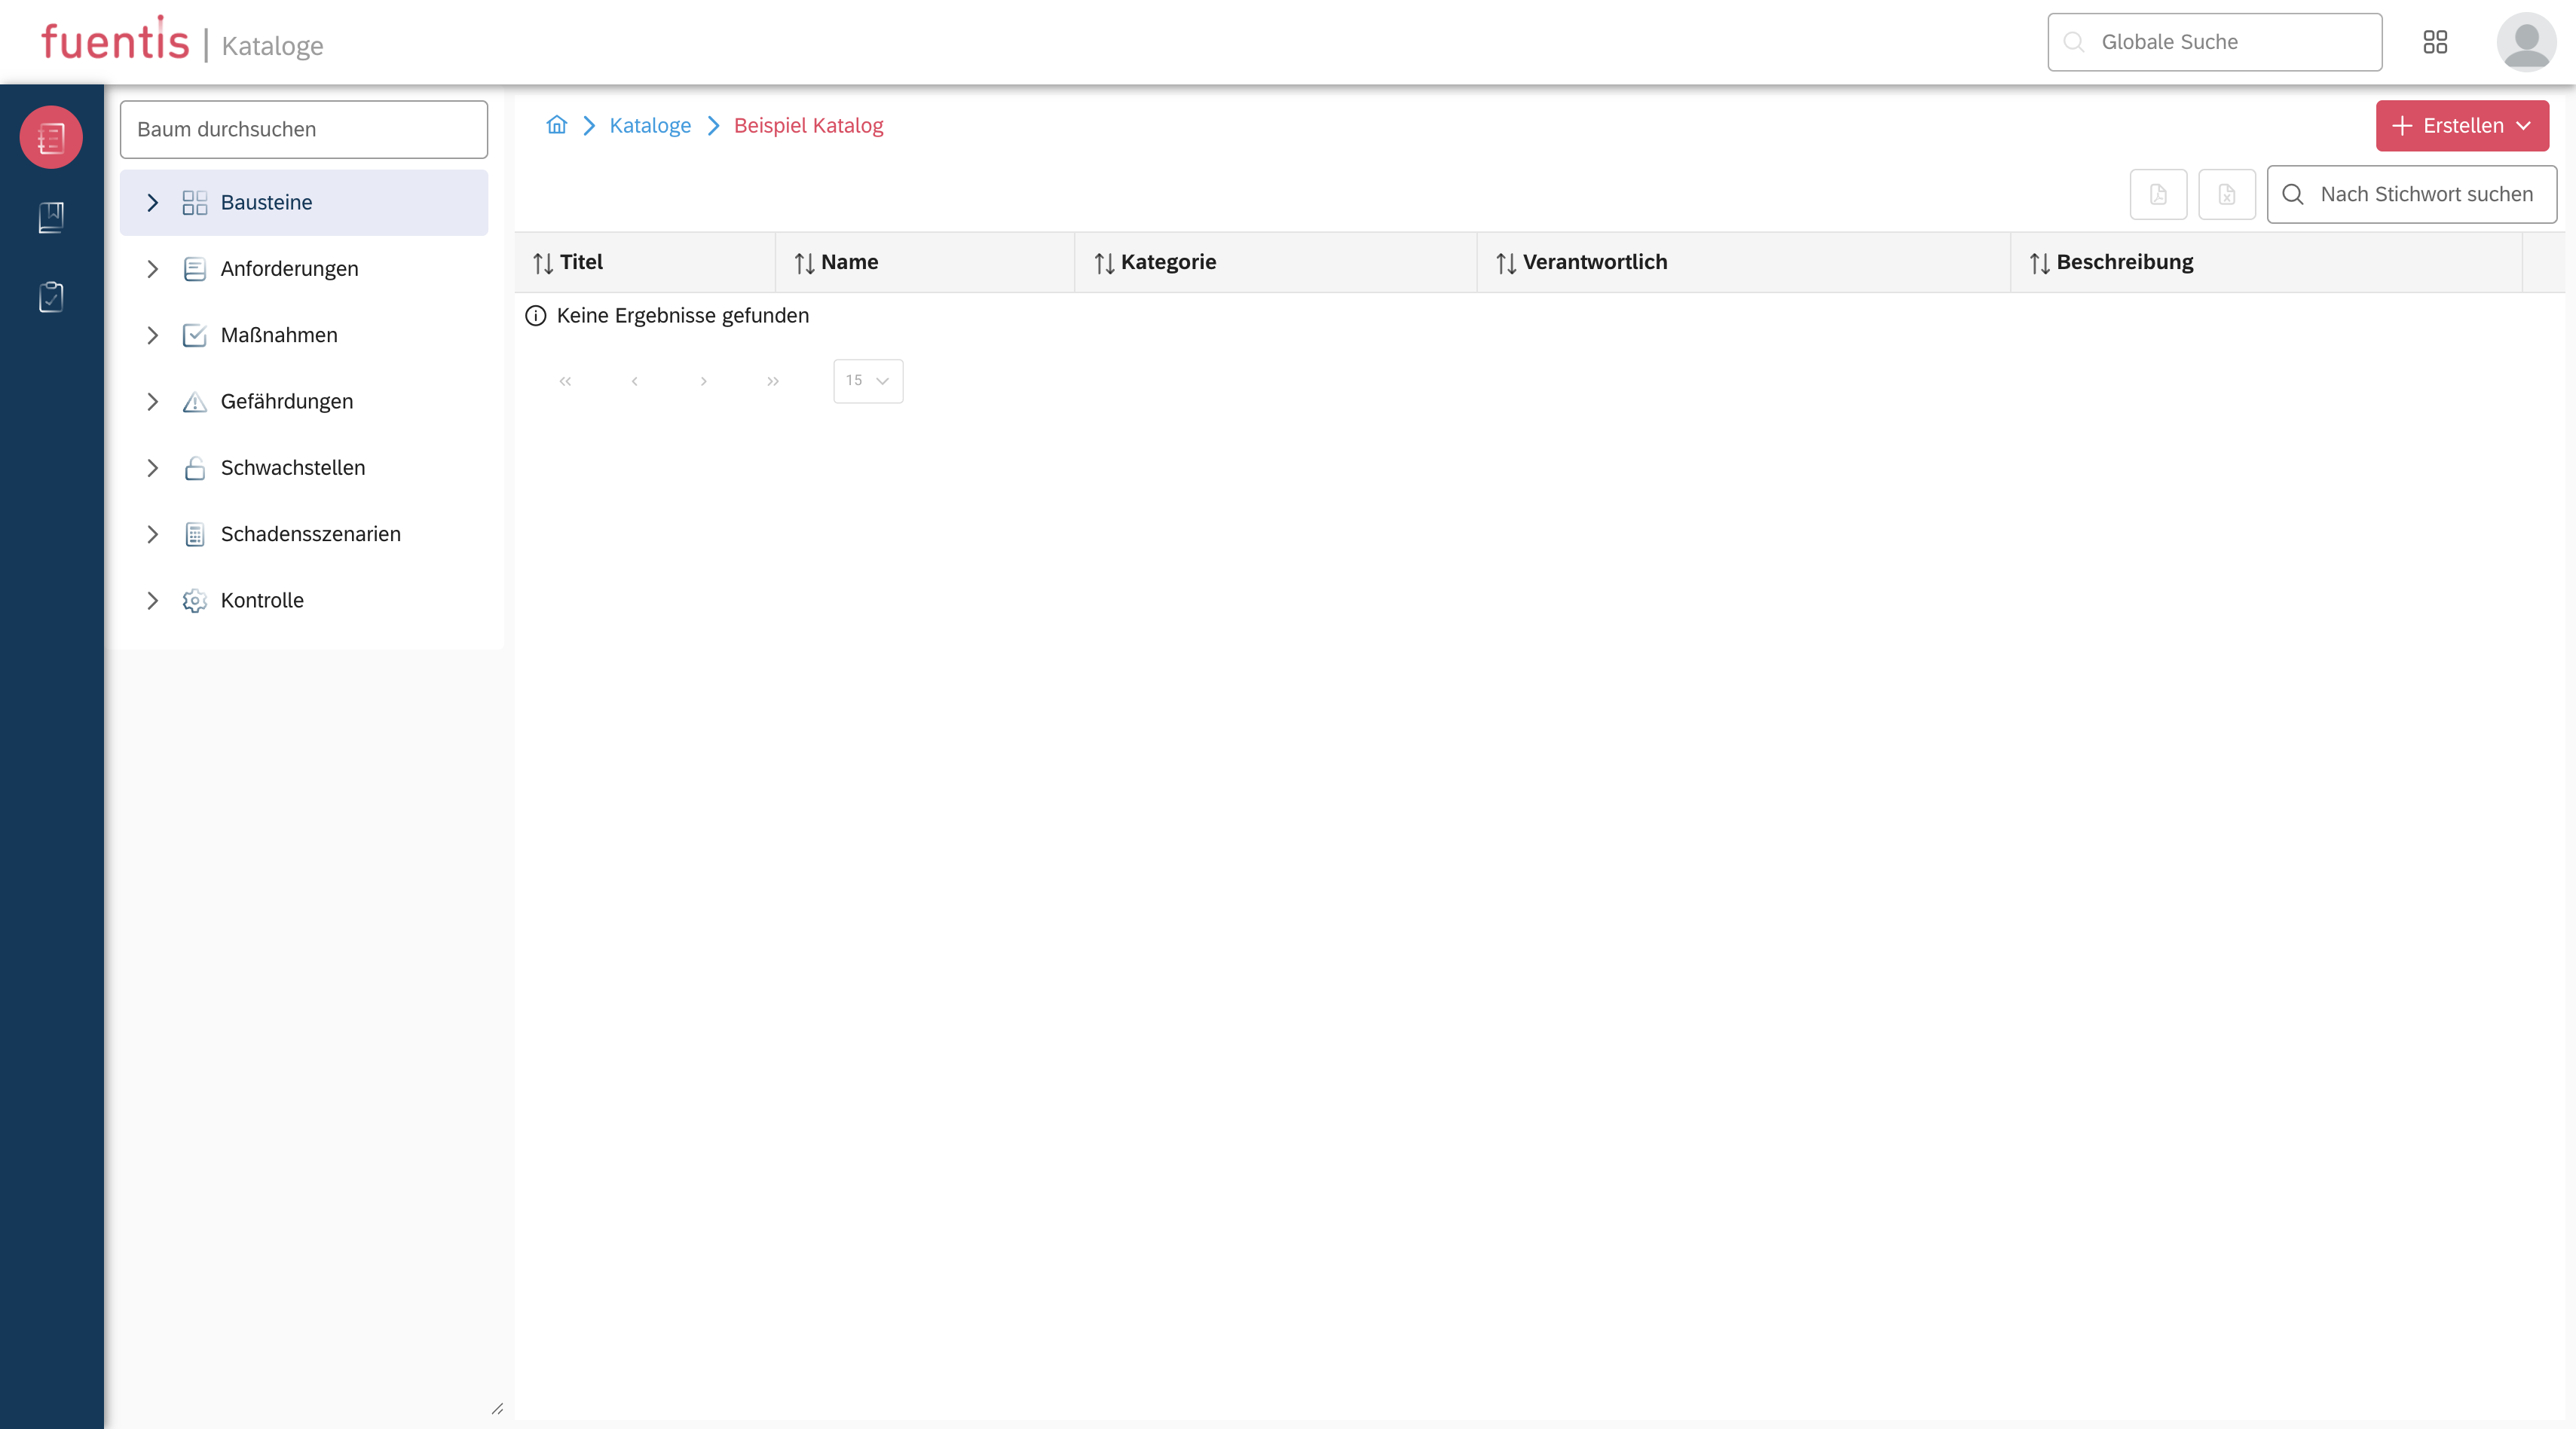Screen dimensions: 2576x1429
Task: Expand the Bausteine tree node
Action: [x=152, y=203]
